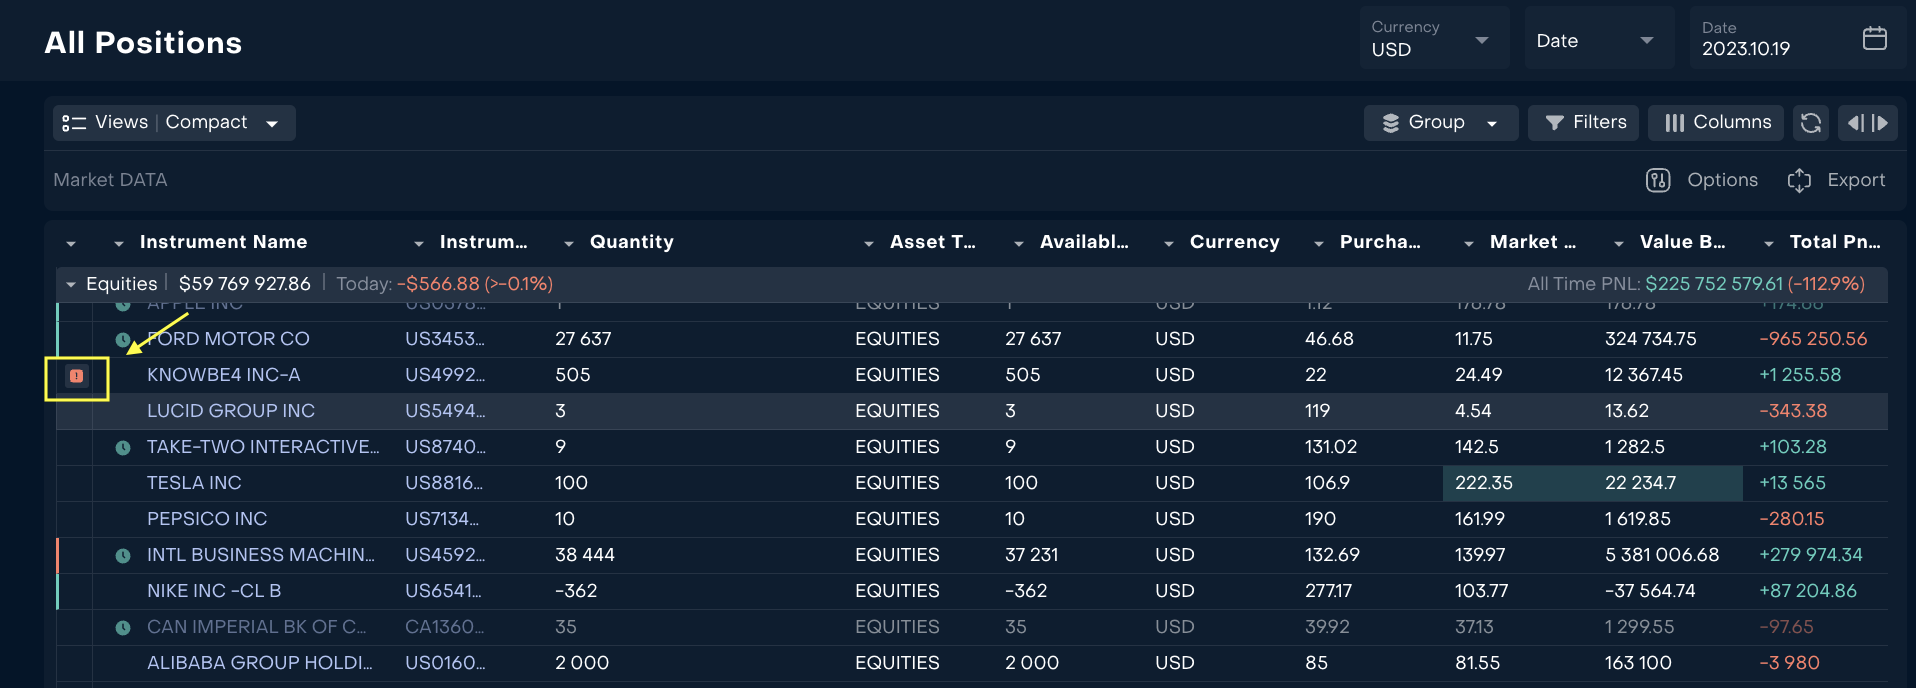Click the clock icon beside INTL BUSINESS MACHINES

pyautogui.click(x=123, y=556)
